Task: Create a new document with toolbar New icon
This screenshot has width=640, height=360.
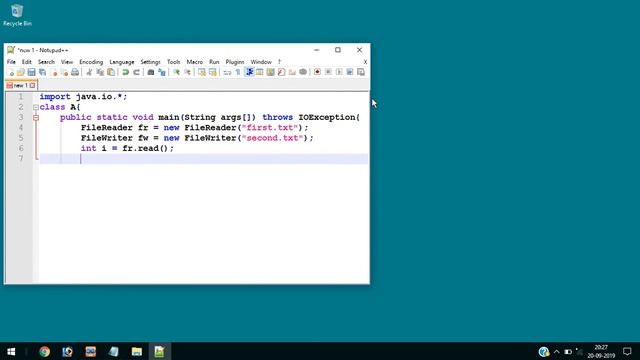Action: coord(10,72)
